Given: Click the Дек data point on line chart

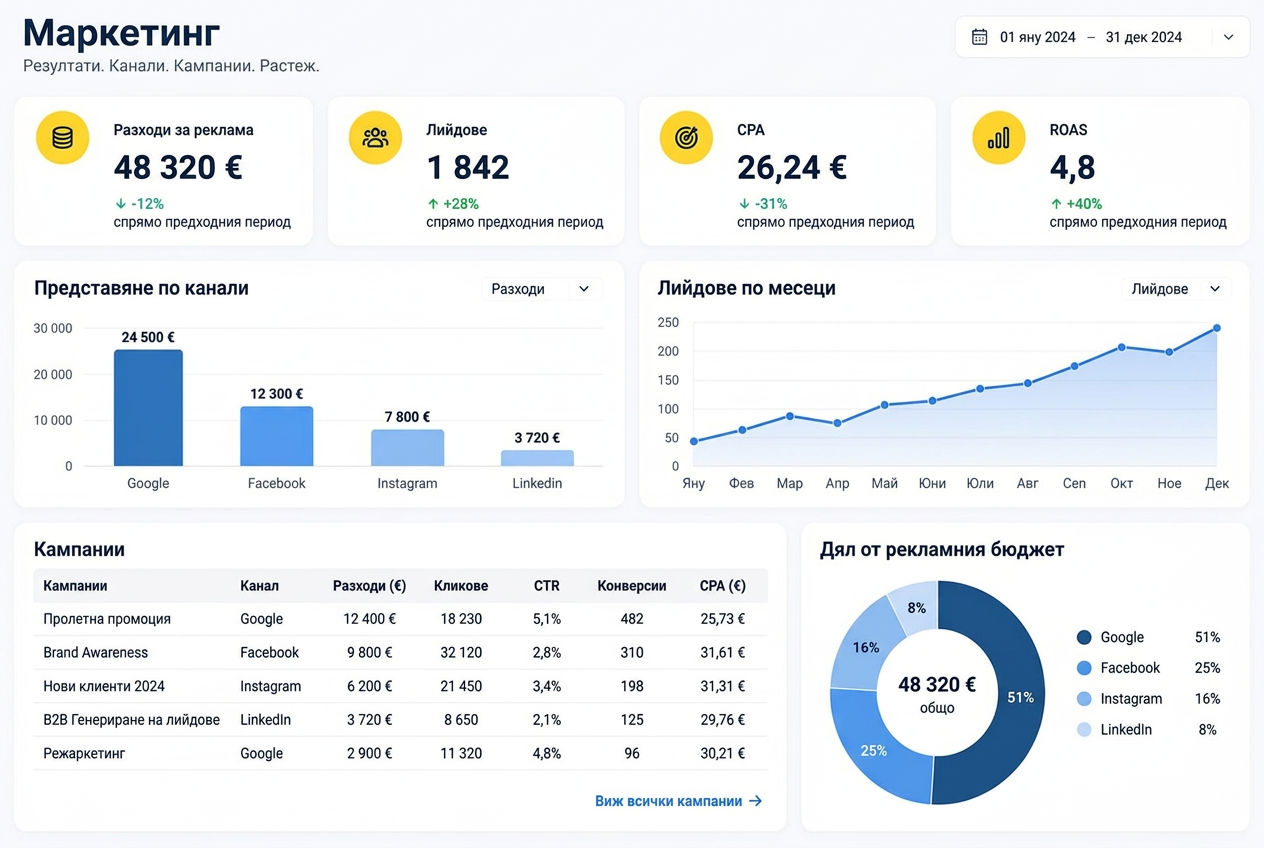Looking at the screenshot, I should click(x=1217, y=328).
